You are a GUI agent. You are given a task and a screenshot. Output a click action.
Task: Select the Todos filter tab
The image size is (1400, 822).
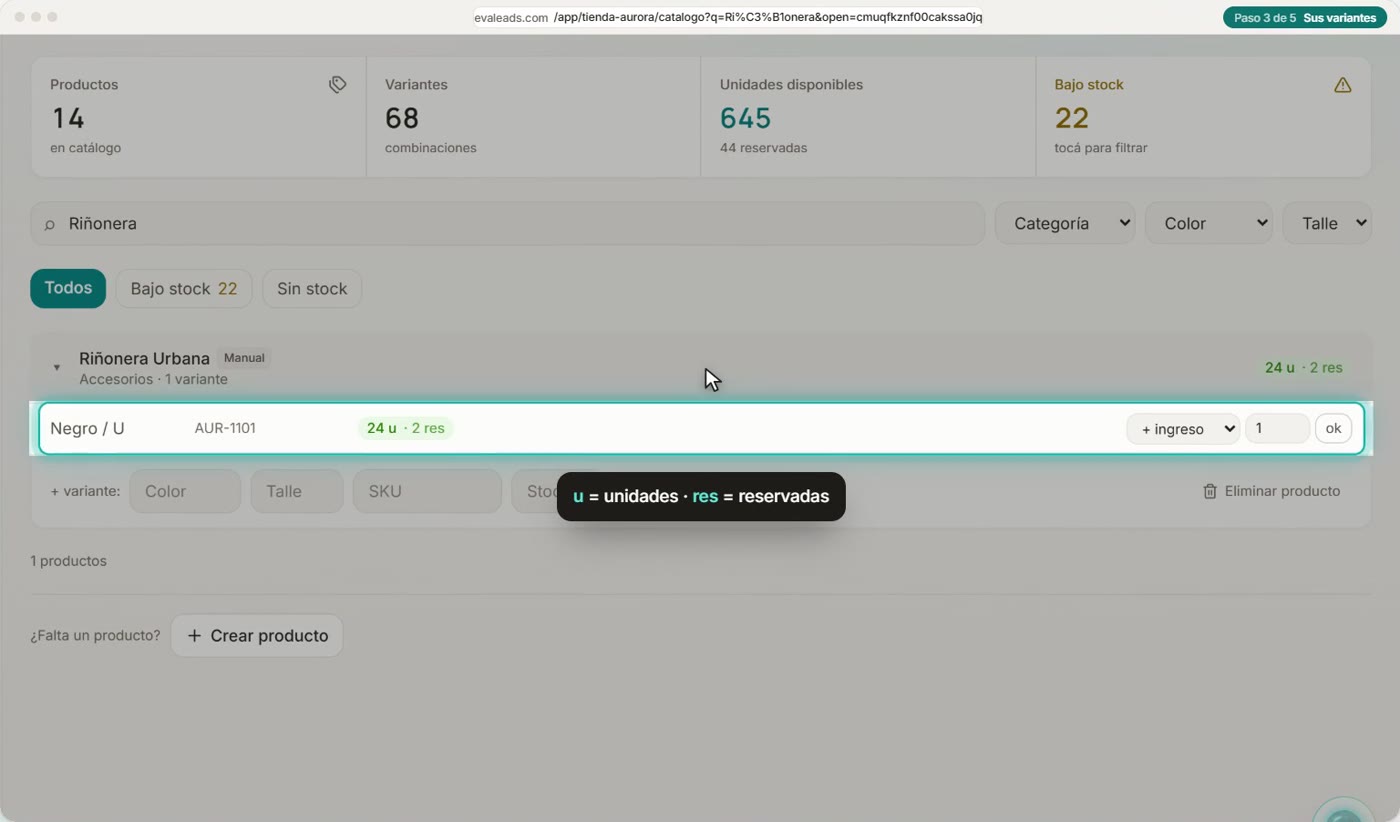tap(68, 288)
